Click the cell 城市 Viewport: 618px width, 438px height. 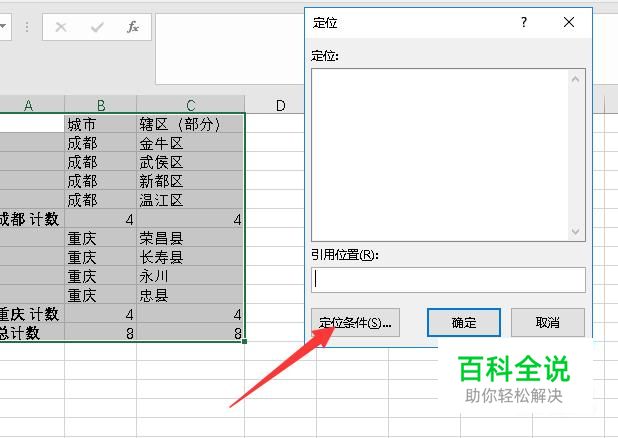[101, 124]
